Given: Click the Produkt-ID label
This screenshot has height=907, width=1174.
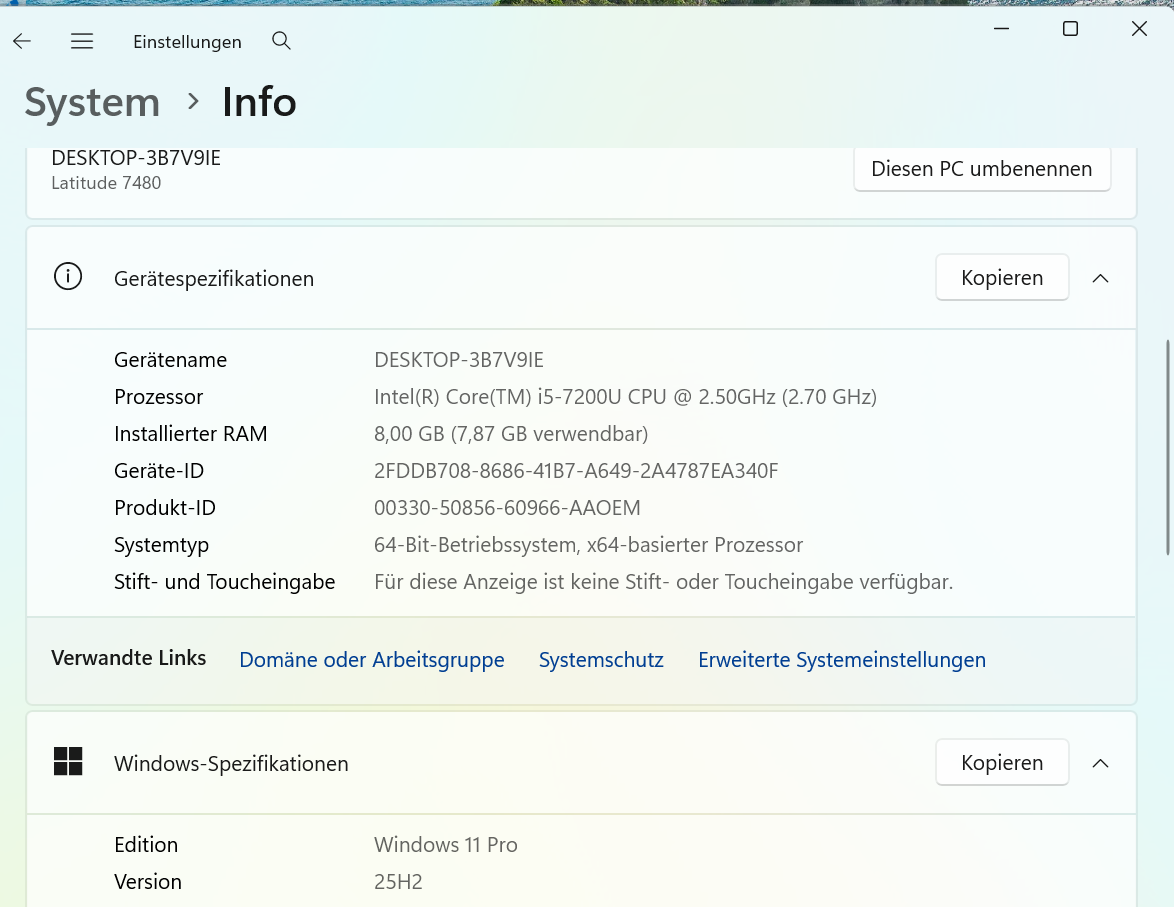Looking at the screenshot, I should tap(165, 508).
